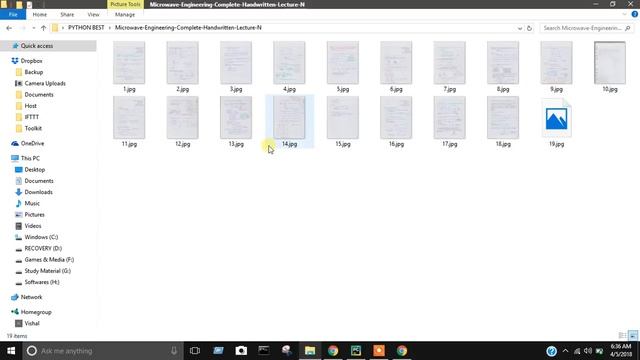Open the Windows Start menu
This screenshot has width=640, height=360.
point(11,351)
